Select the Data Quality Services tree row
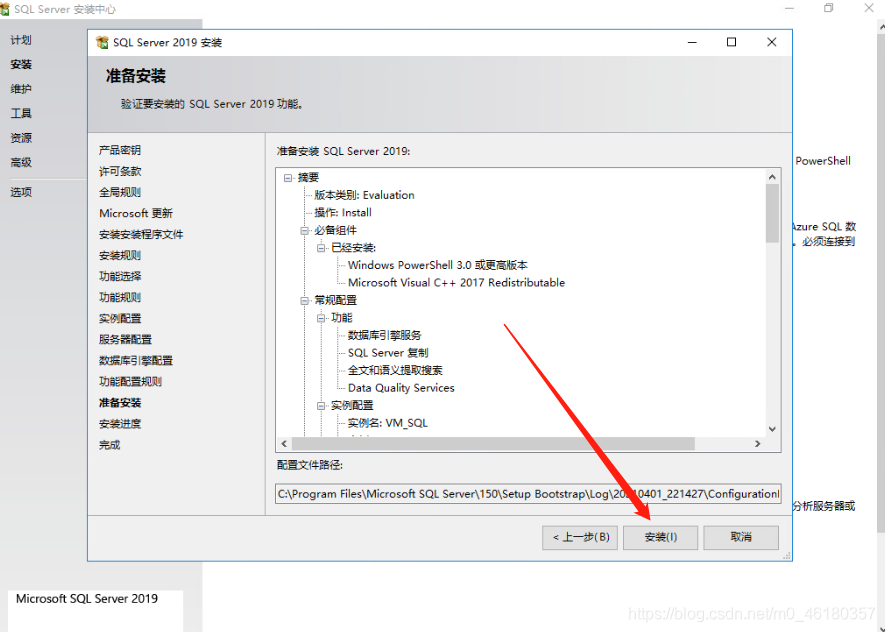Viewport: 885px width, 632px height. pyautogui.click(x=401, y=388)
